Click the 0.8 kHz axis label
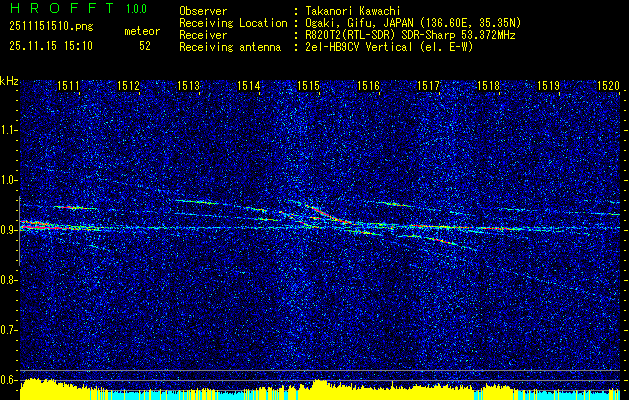Screen dimensions: 629x400 click(x=8, y=280)
